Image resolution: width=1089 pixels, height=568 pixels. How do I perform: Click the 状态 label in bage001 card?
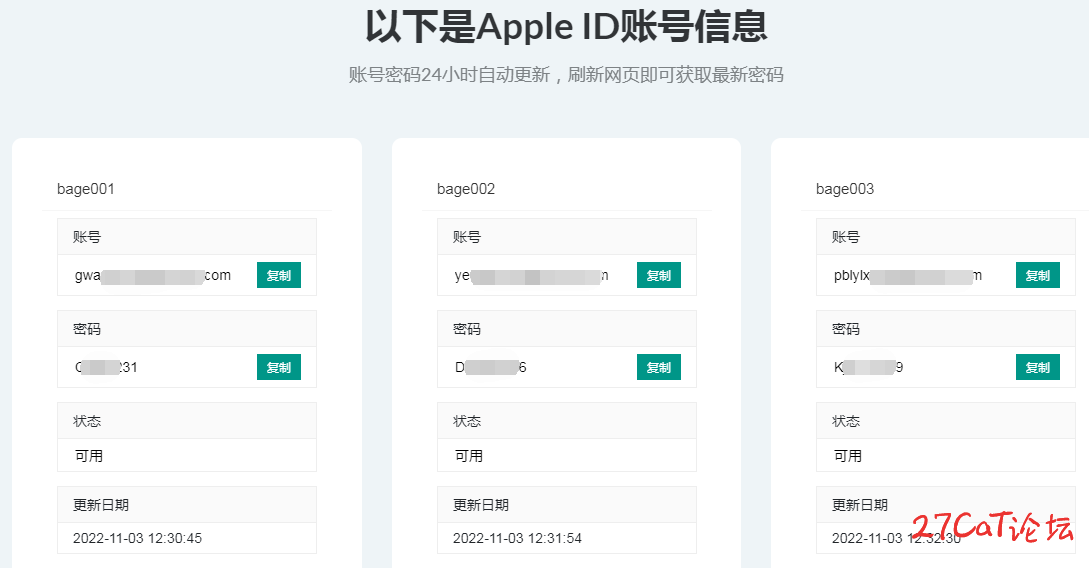87,421
